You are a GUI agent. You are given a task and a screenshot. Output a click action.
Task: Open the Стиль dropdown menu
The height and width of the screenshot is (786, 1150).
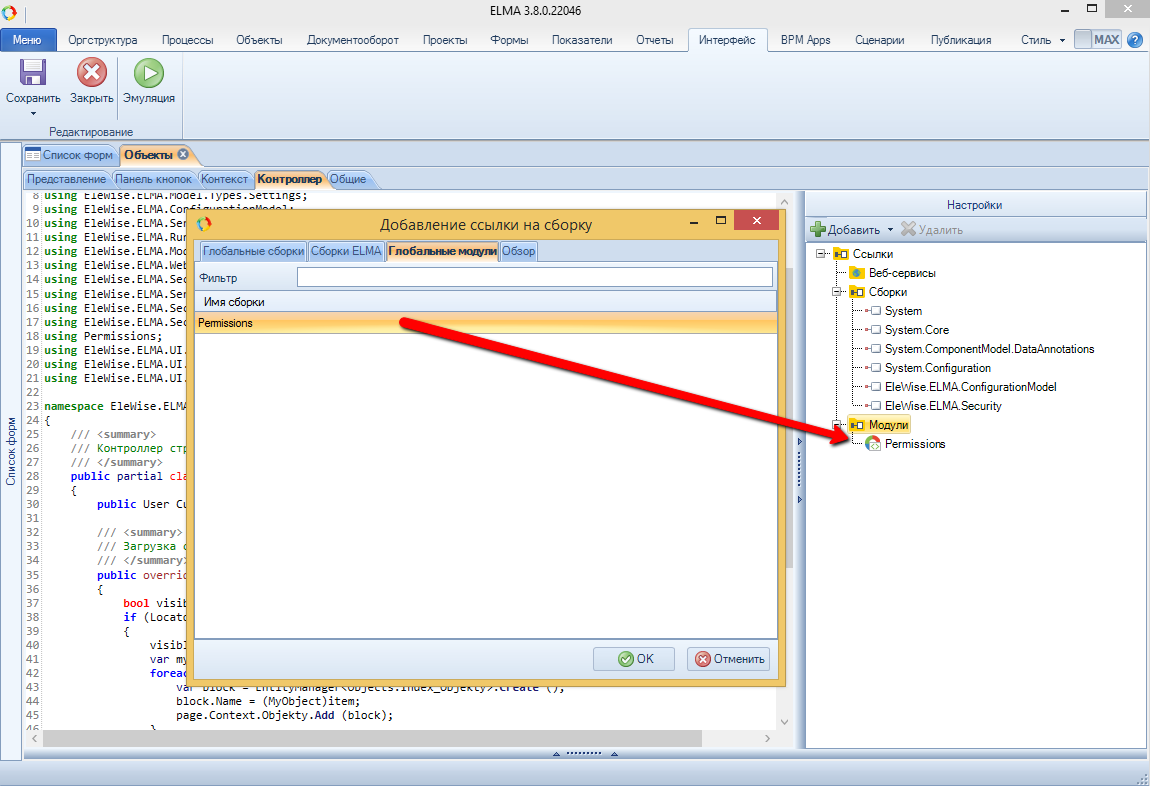point(1043,40)
